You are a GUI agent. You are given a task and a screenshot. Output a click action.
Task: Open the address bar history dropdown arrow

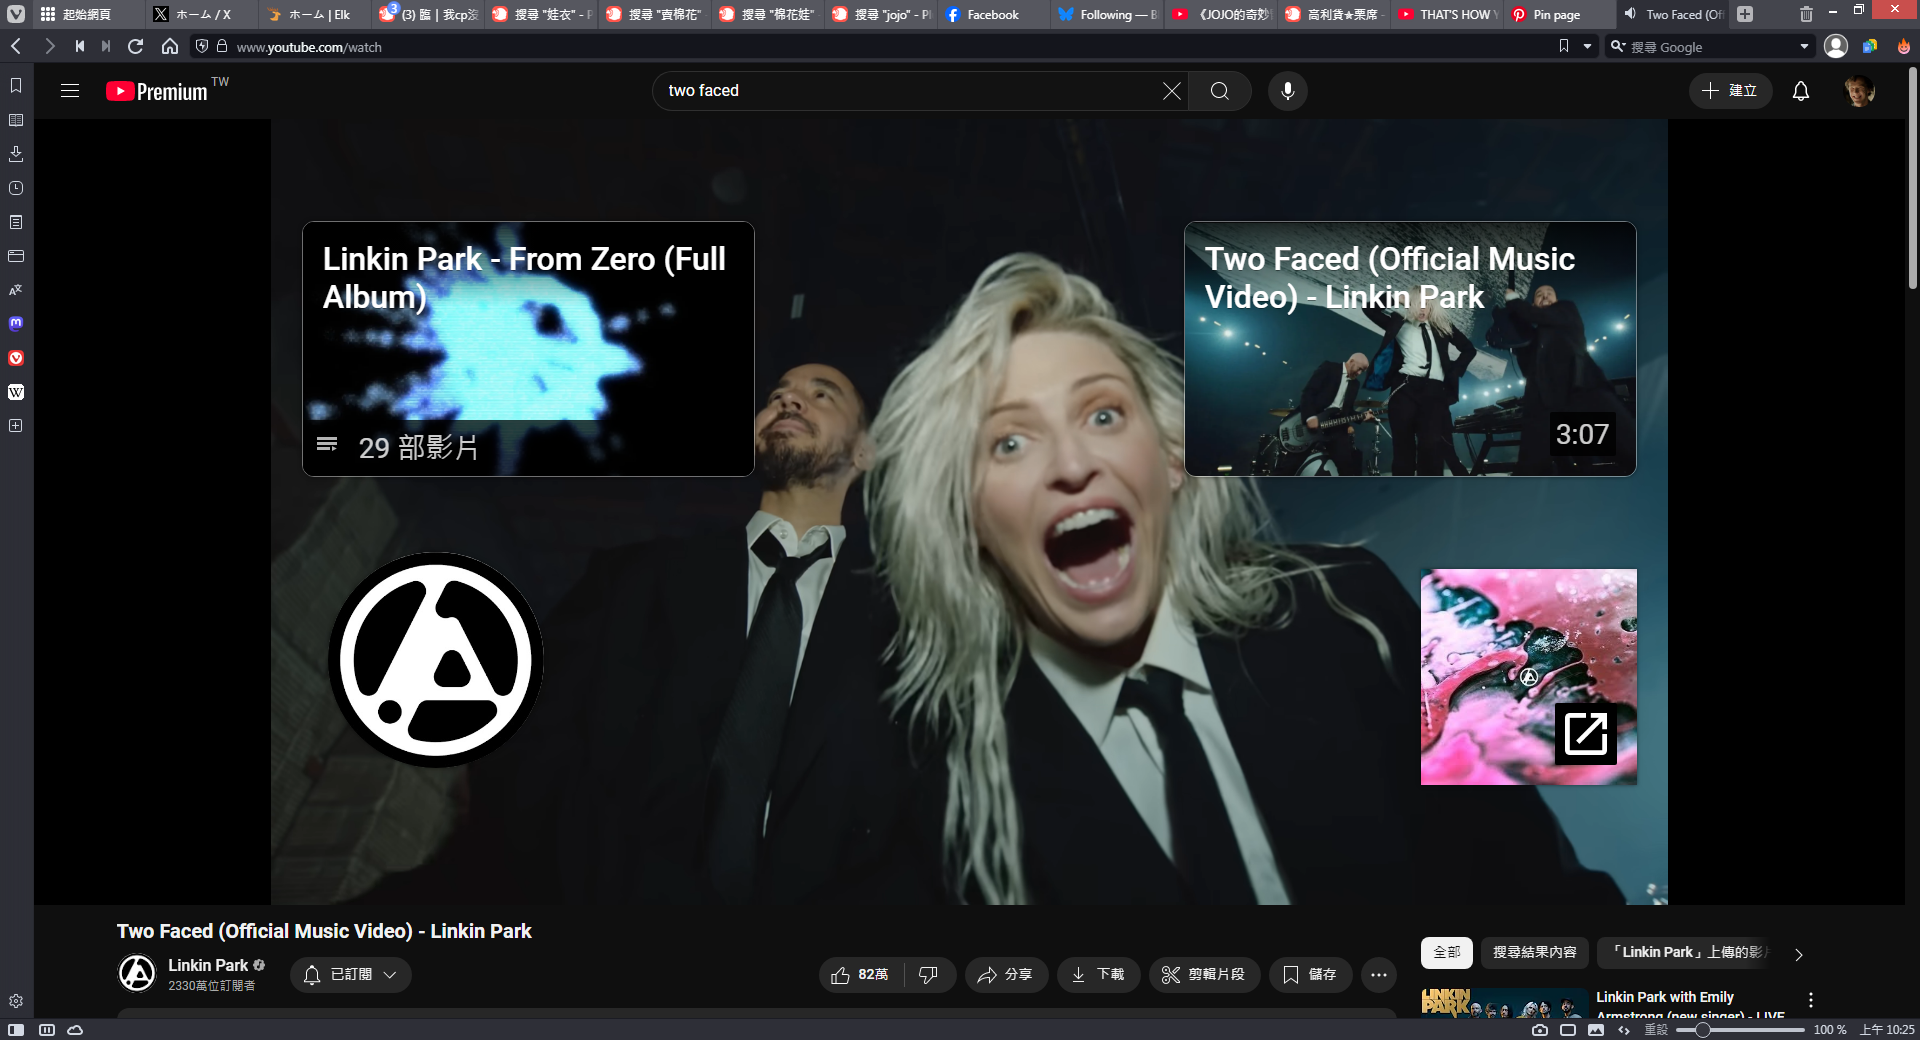click(x=1587, y=46)
